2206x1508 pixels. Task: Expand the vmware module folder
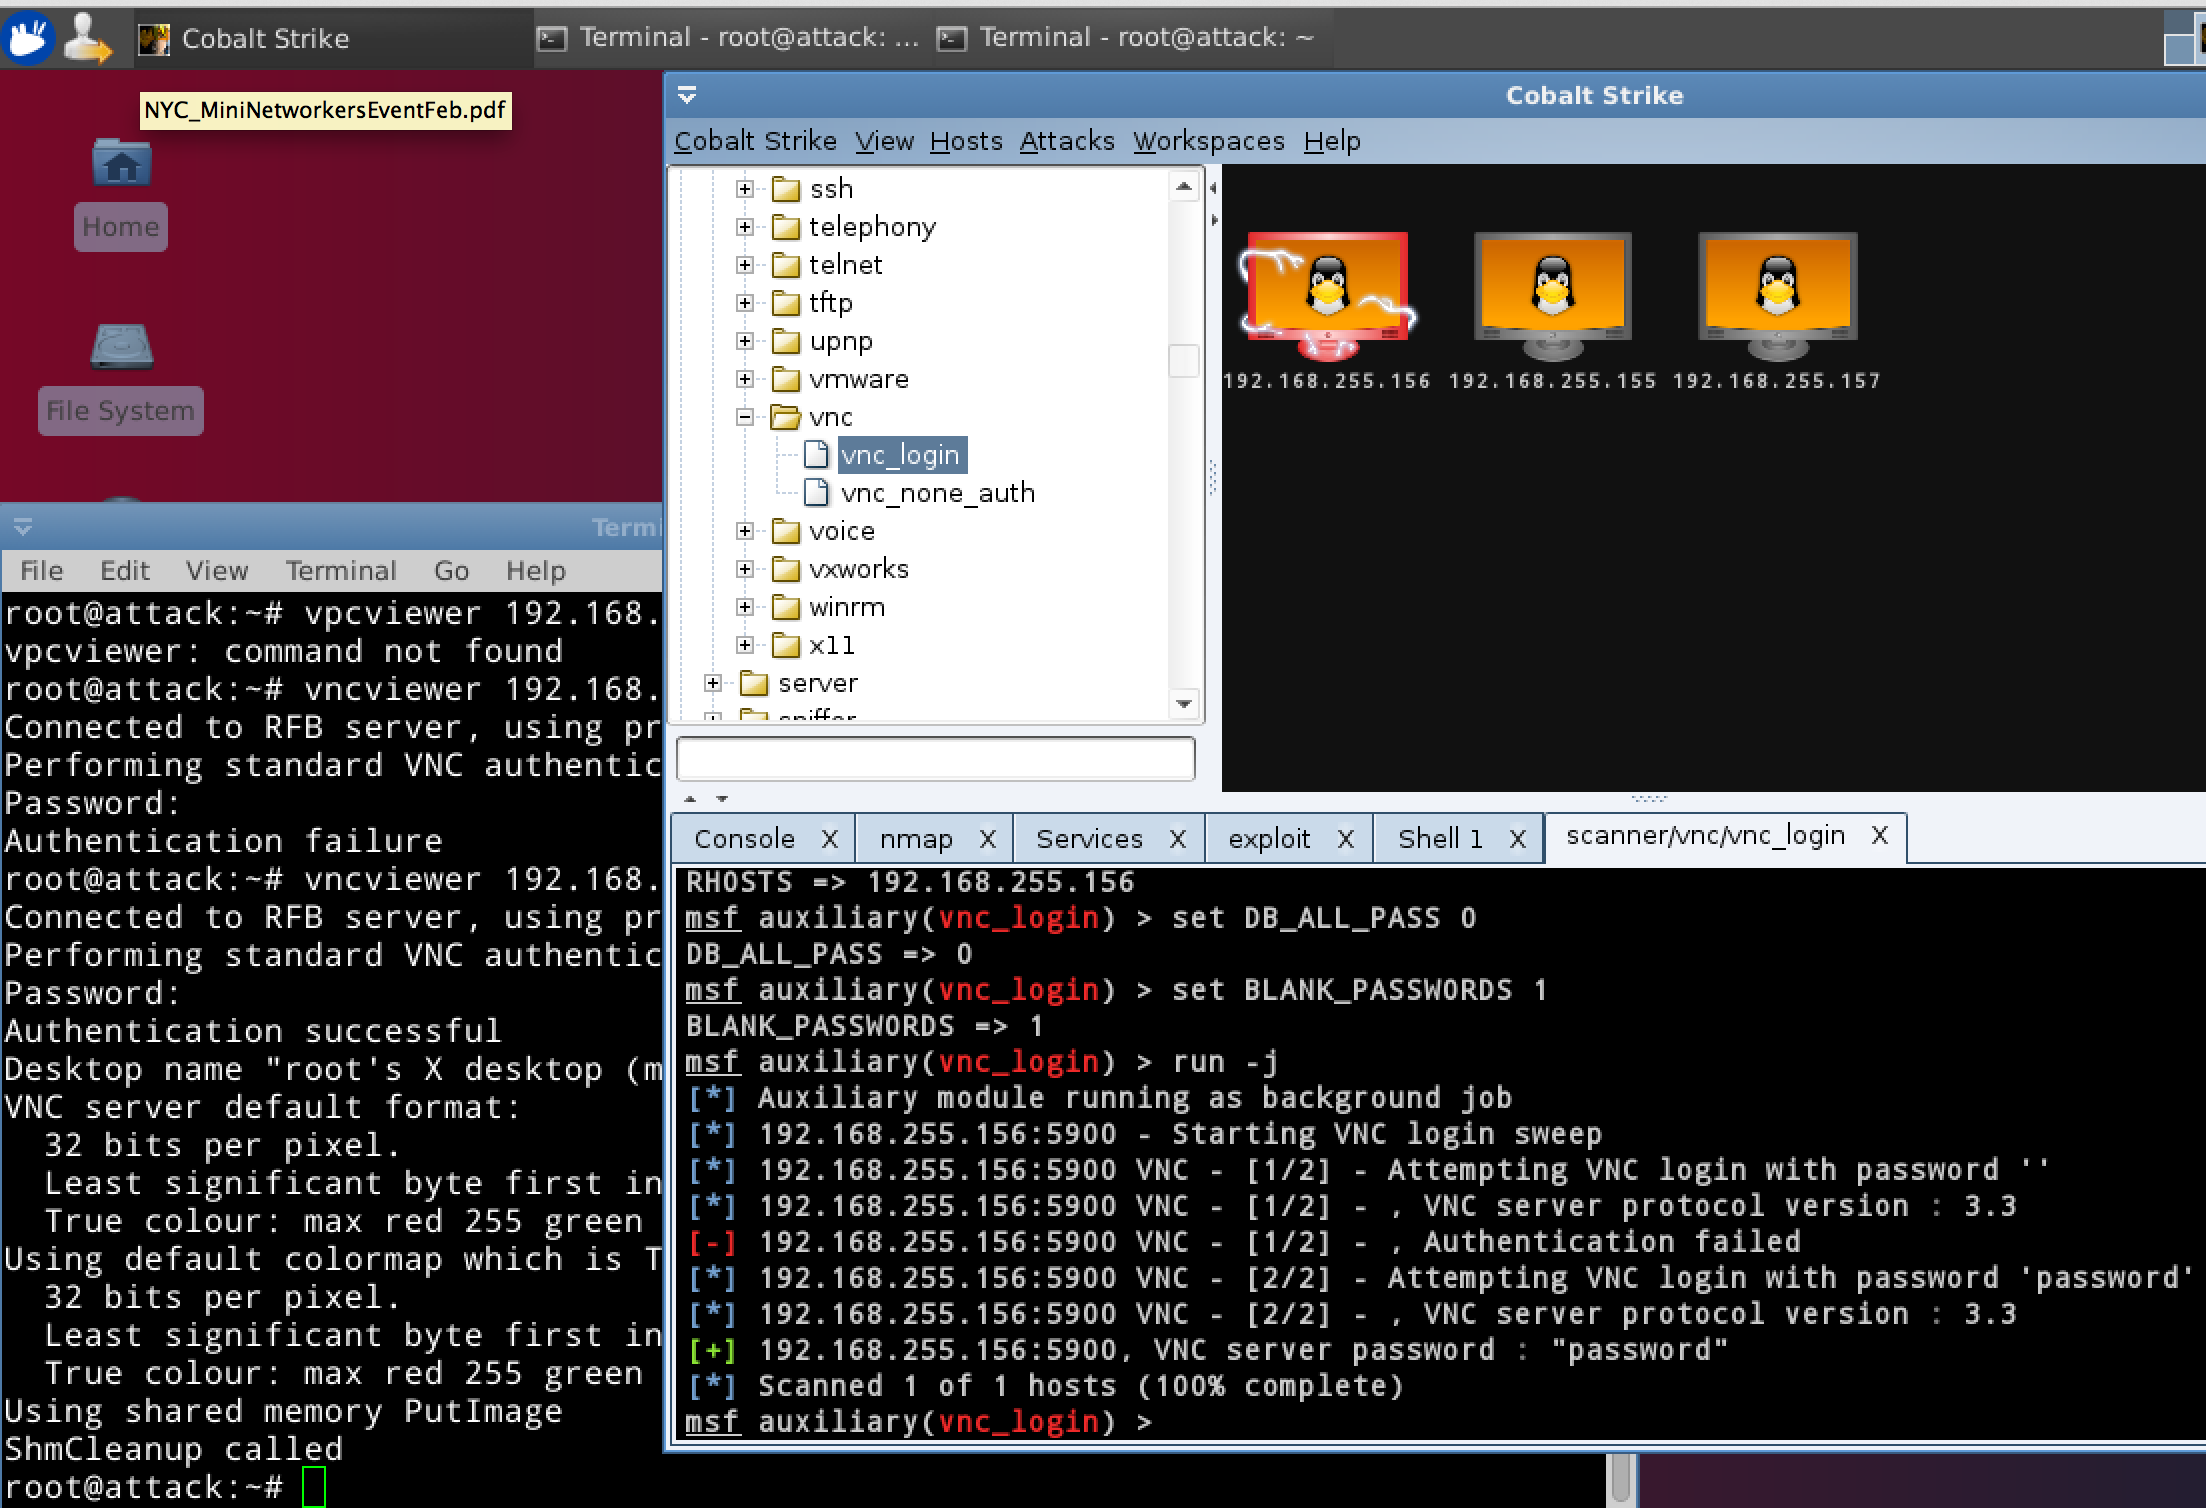pos(745,379)
